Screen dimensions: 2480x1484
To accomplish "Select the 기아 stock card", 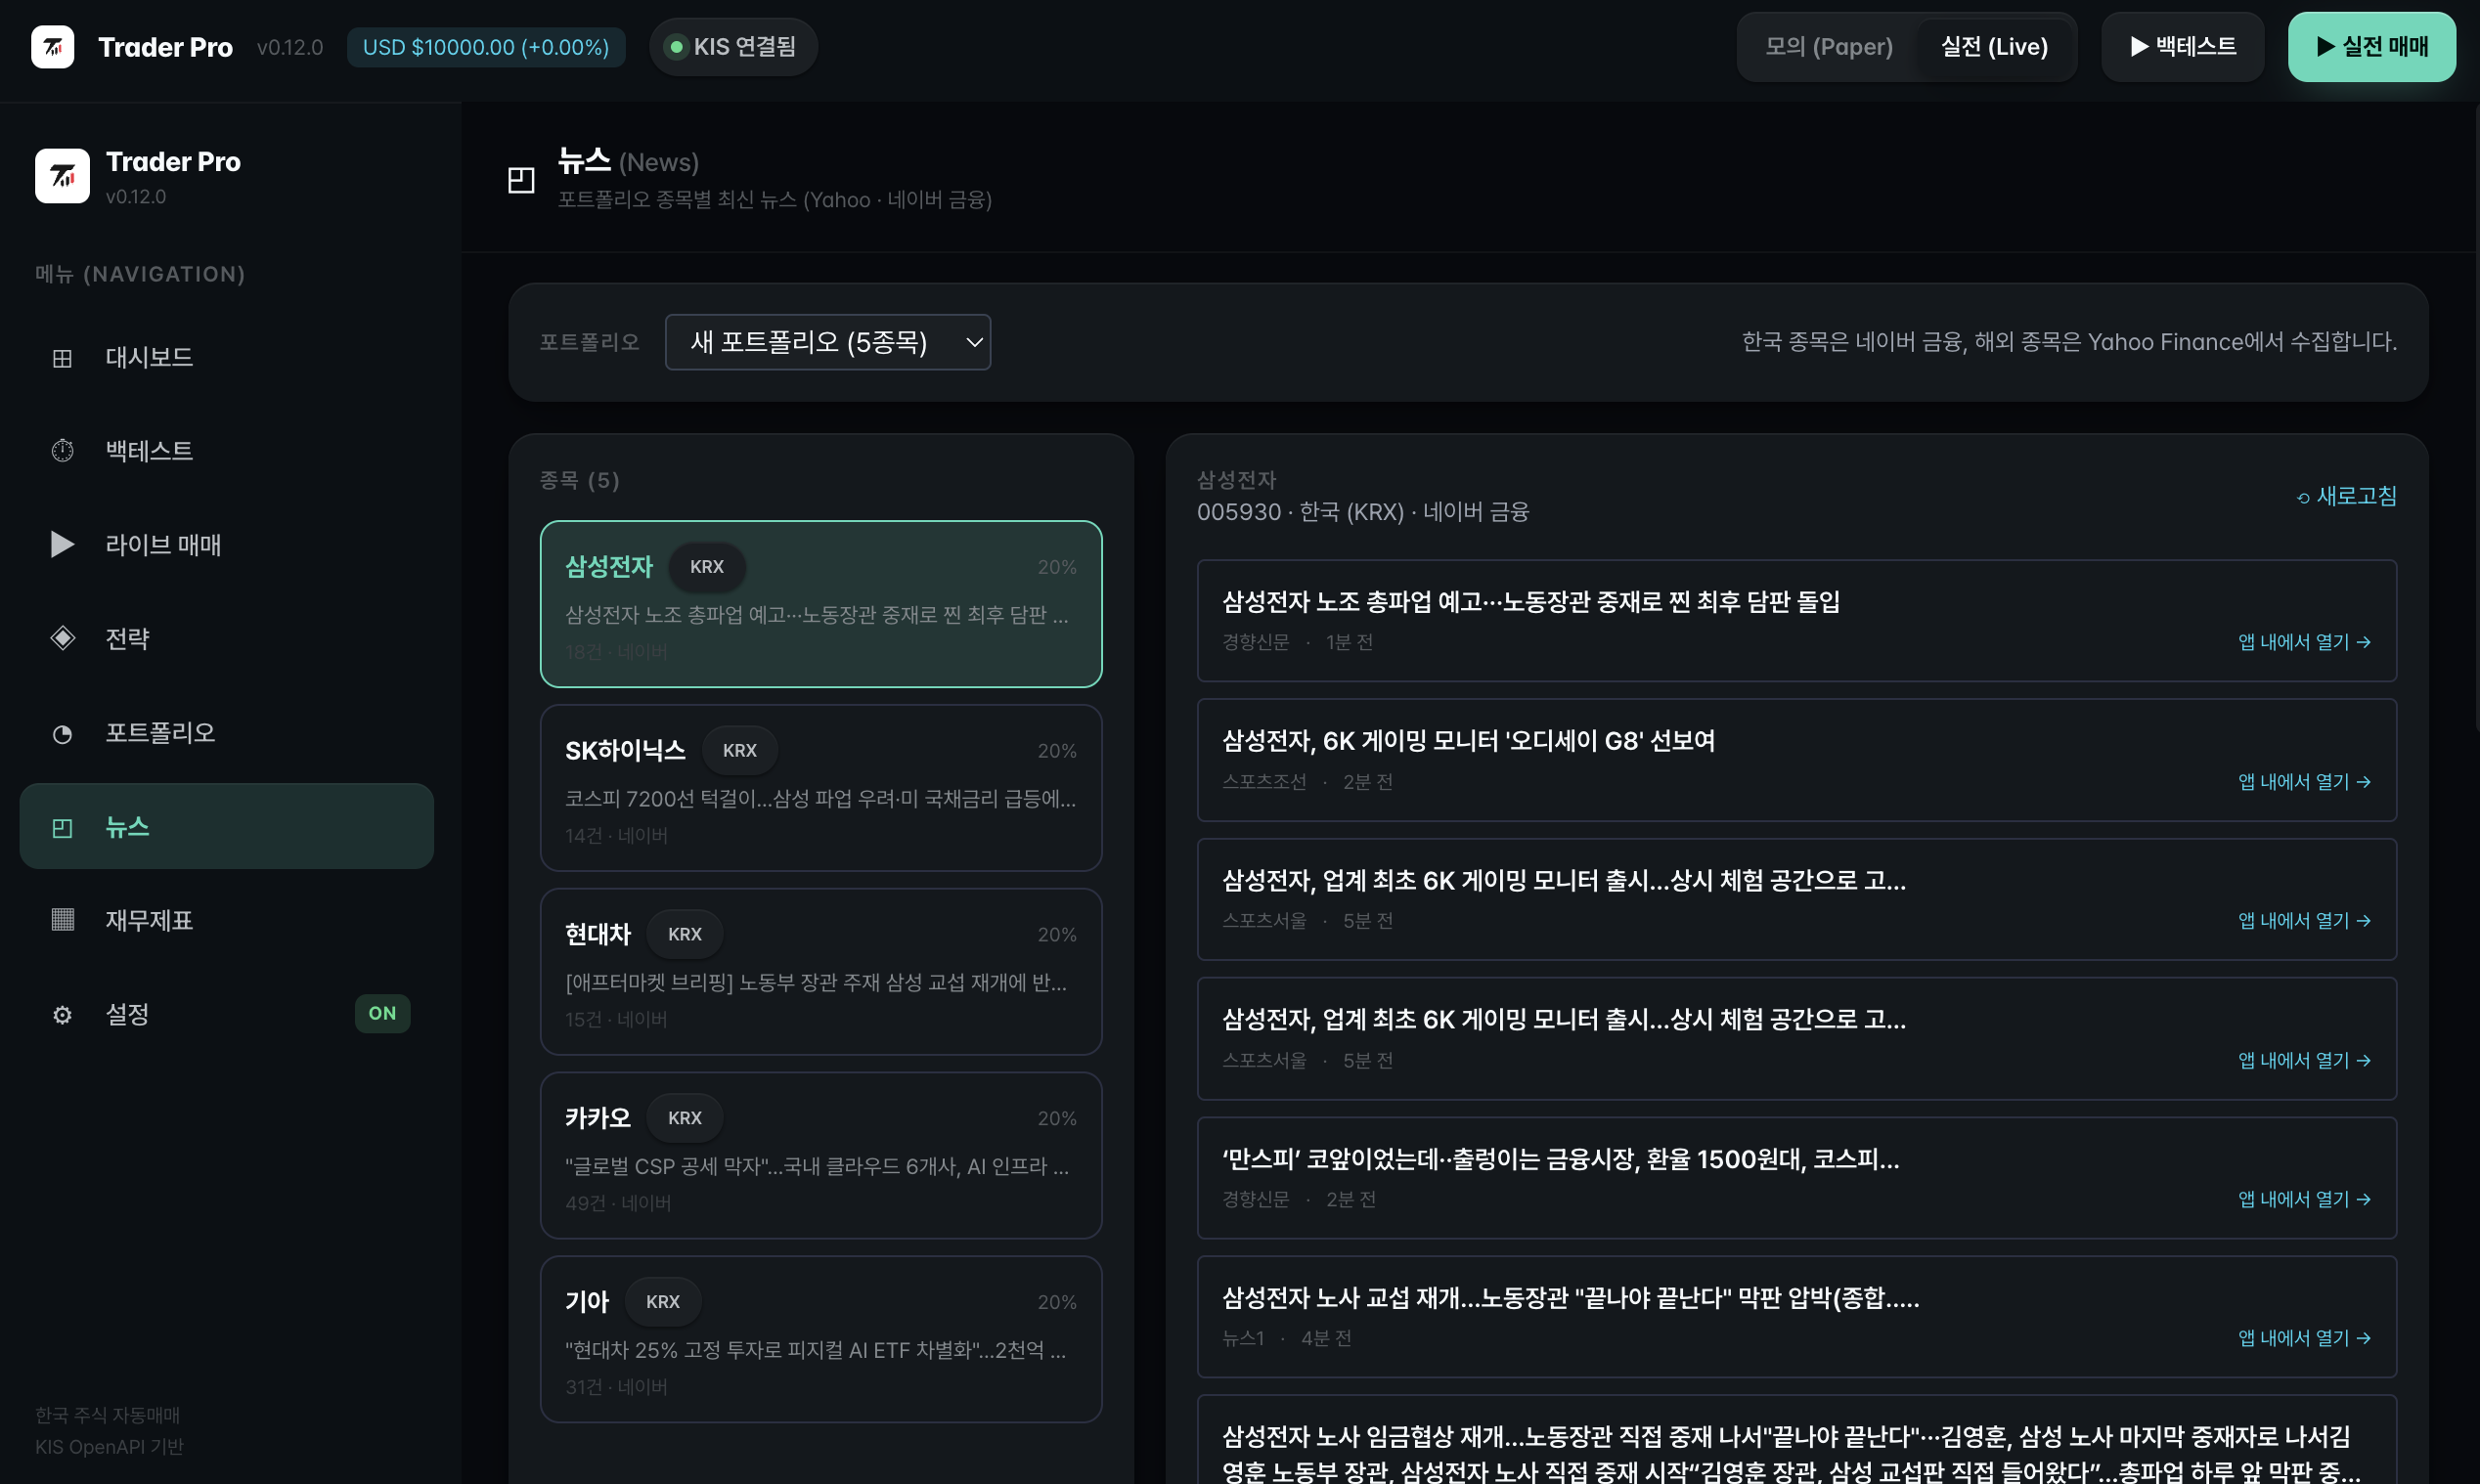I will [821, 1340].
